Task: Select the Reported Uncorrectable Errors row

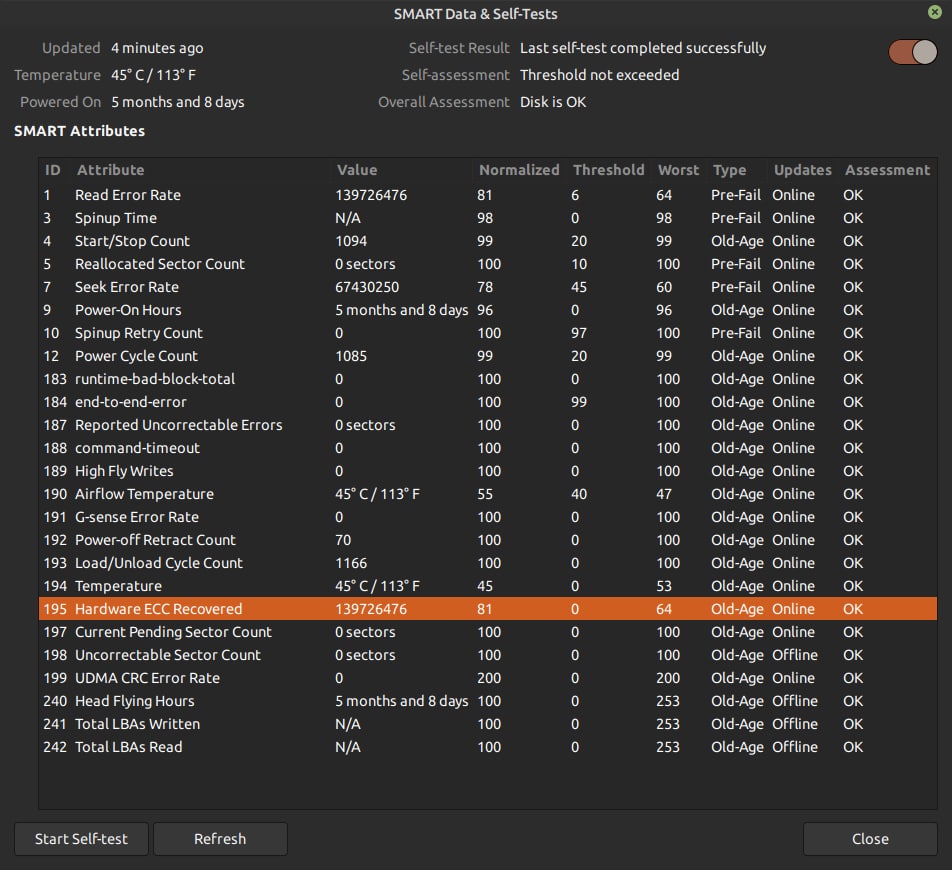Action: [488, 425]
